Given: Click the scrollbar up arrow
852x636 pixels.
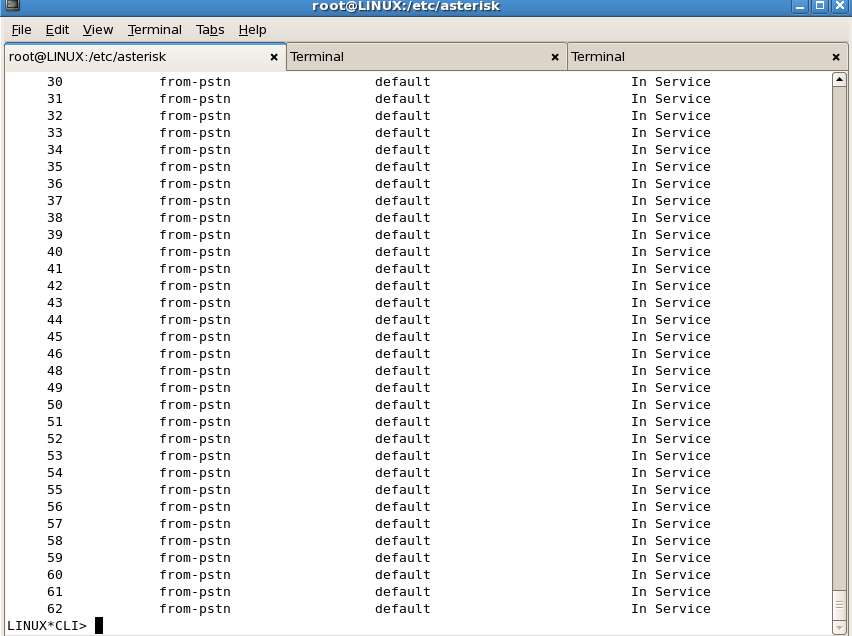Looking at the screenshot, I should (840, 80).
